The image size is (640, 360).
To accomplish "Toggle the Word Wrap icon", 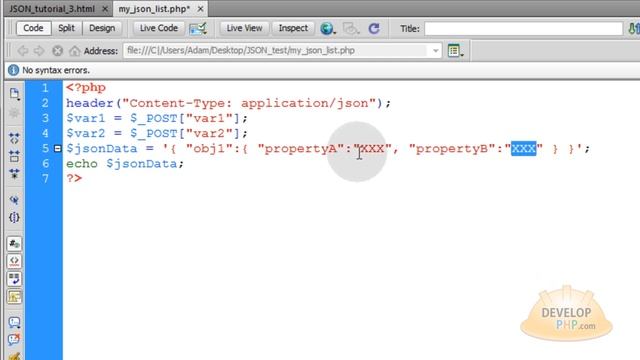I will [14, 279].
